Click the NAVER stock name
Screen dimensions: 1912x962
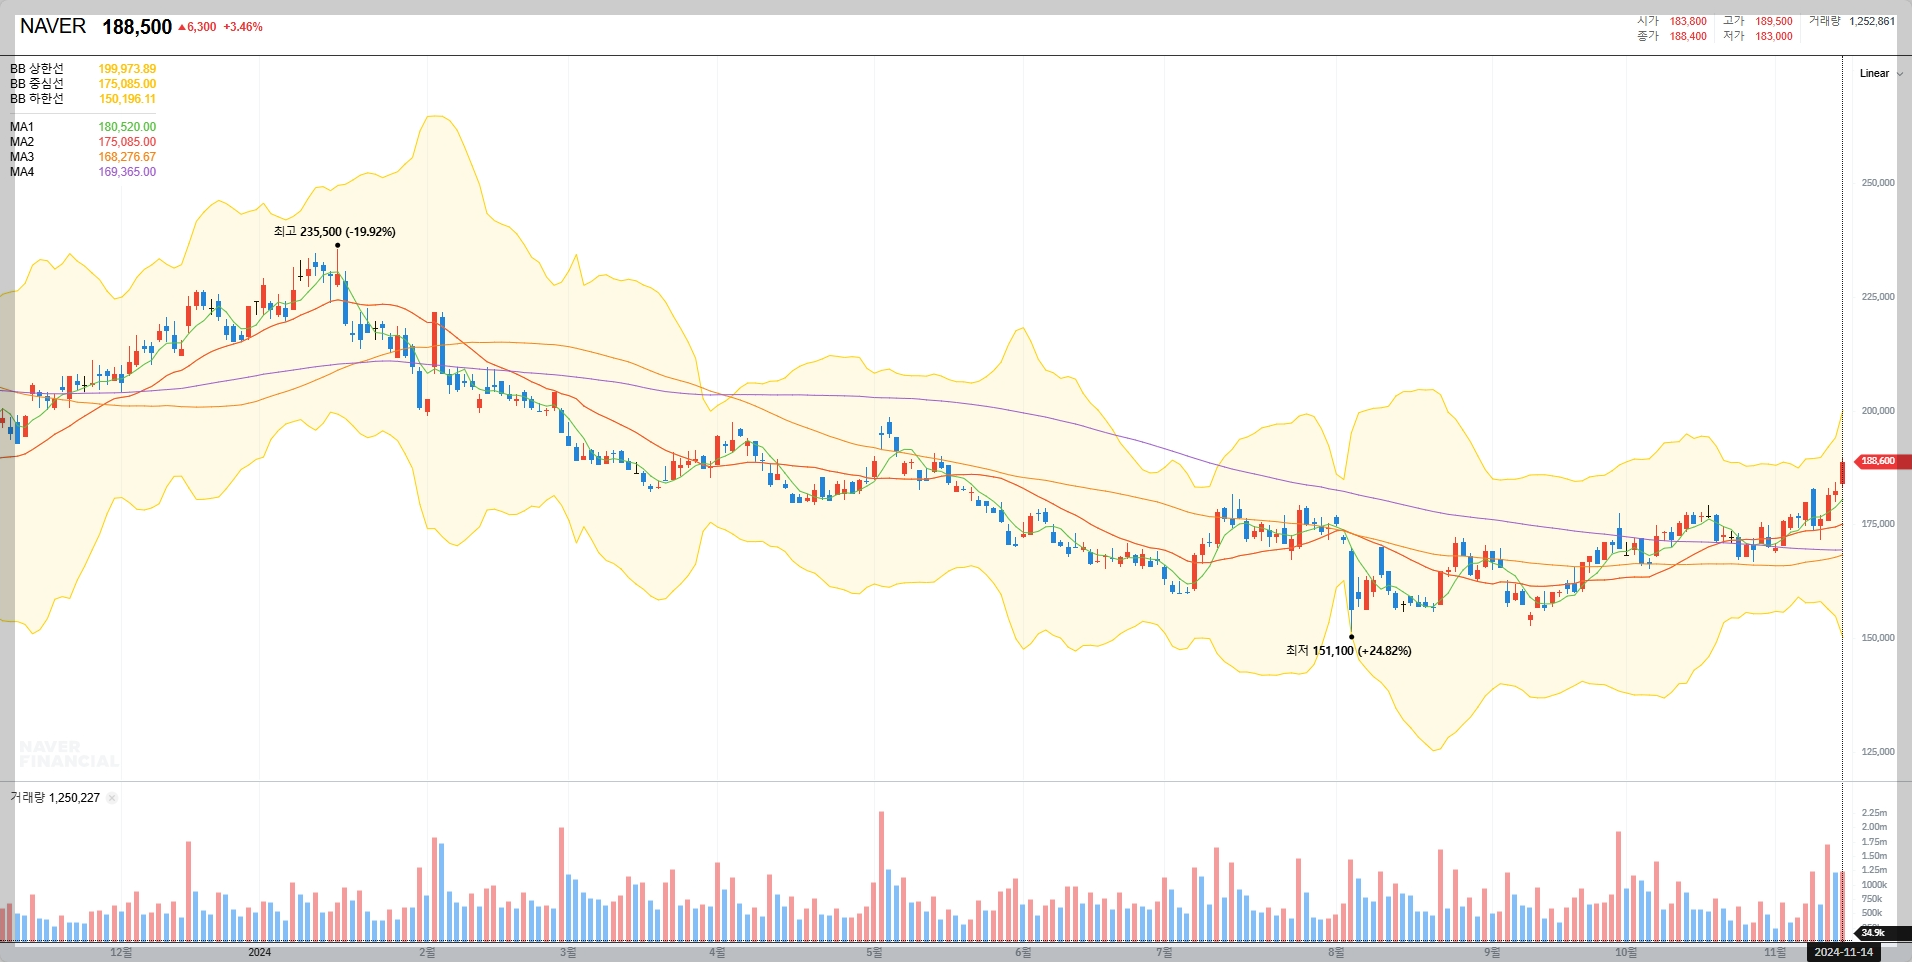point(53,26)
